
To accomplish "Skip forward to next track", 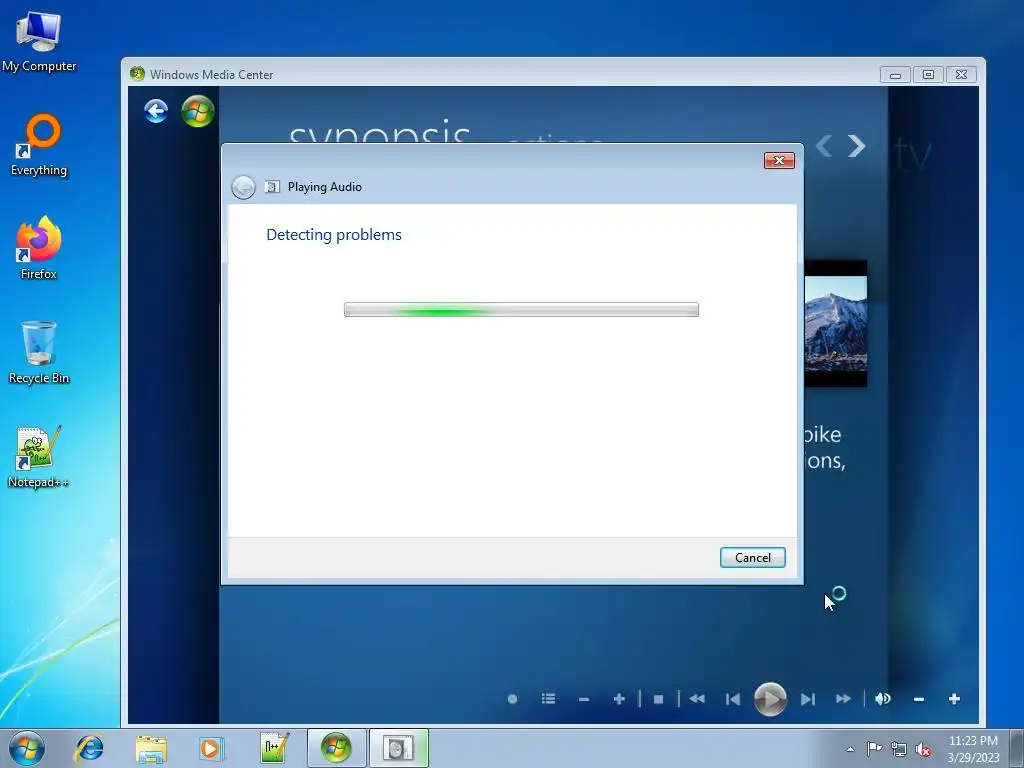I will [808, 699].
